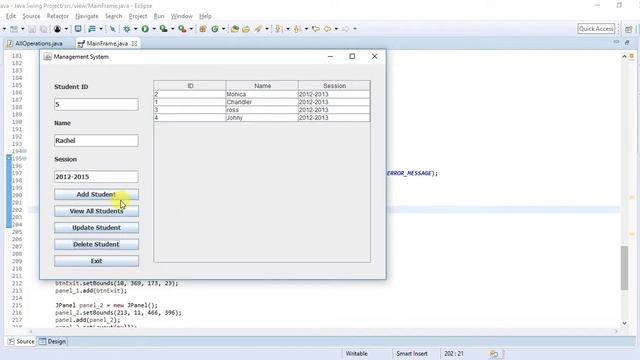
Task: Click the Update Student button
Action: tap(96, 228)
